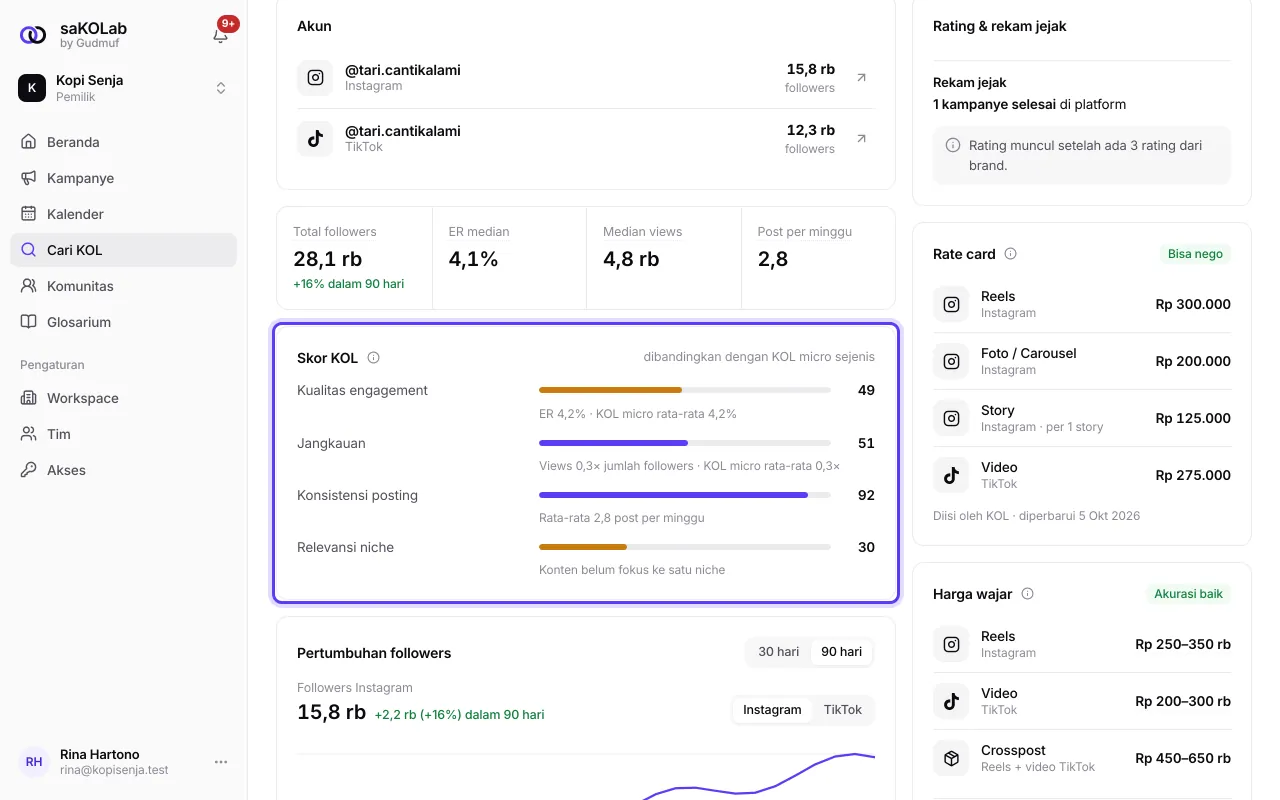Click the ER median label

[479, 231]
